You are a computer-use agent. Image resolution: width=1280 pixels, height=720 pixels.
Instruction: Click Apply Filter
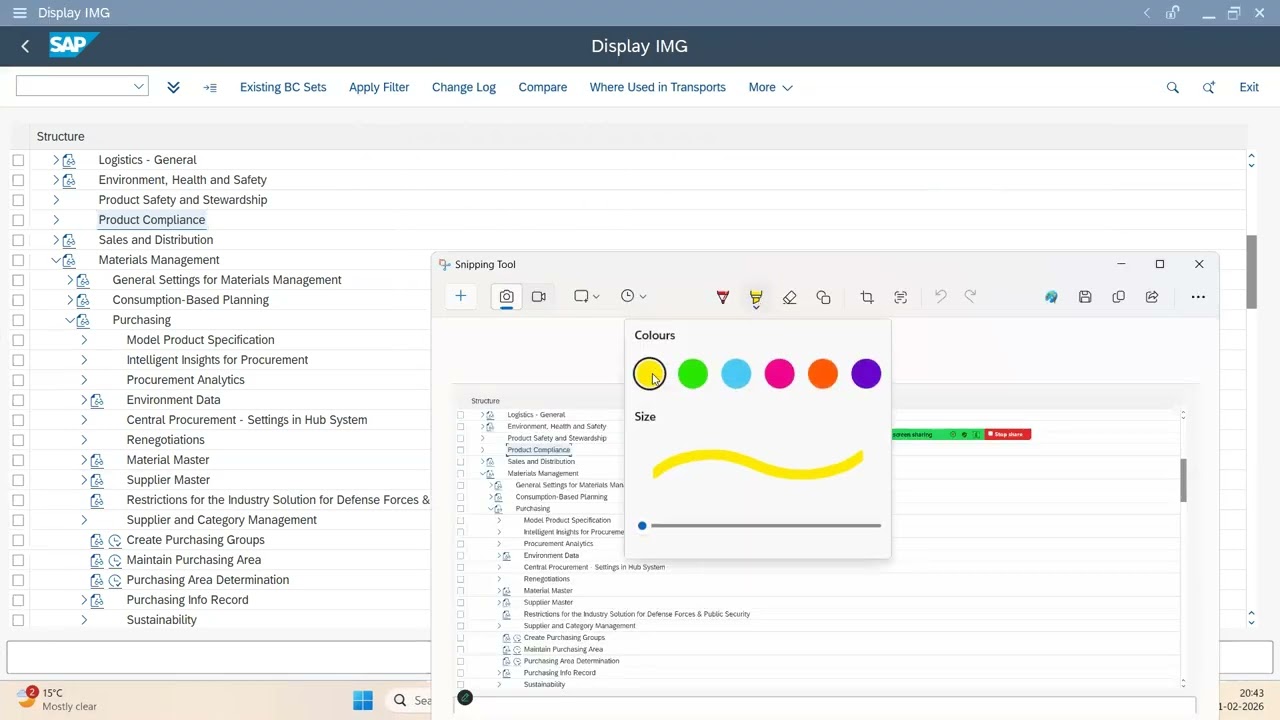(379, 87)
